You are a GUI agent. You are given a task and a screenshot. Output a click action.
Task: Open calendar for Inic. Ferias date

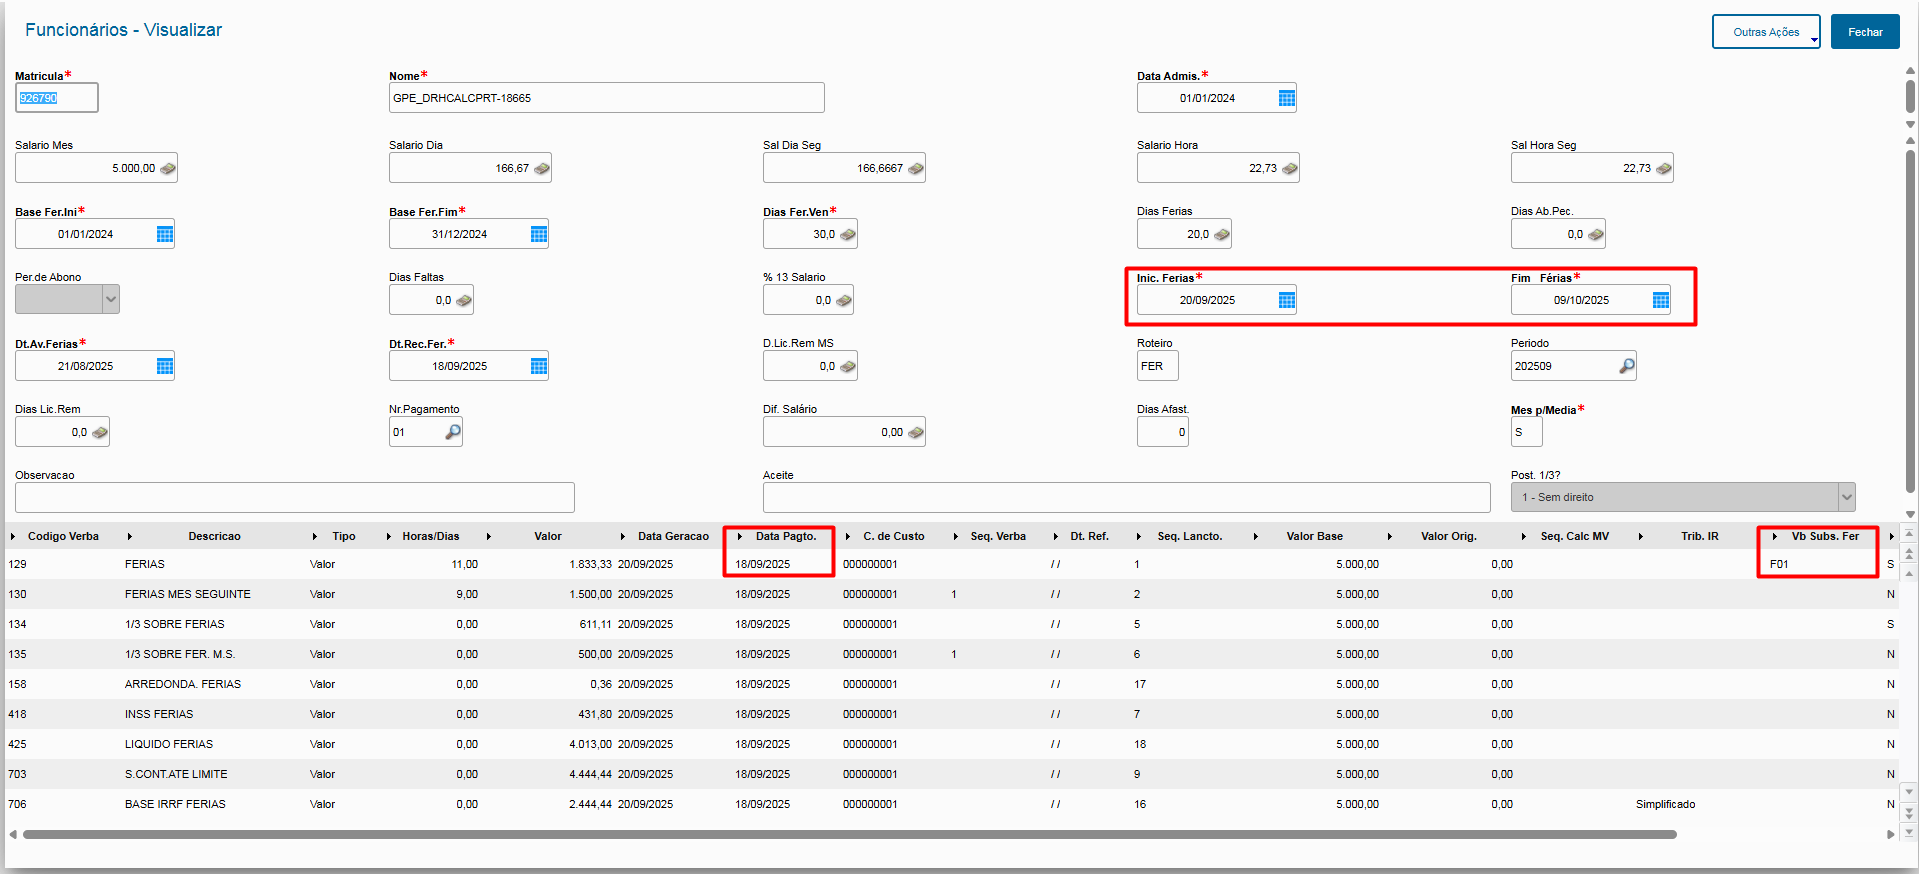(1286, 300)
